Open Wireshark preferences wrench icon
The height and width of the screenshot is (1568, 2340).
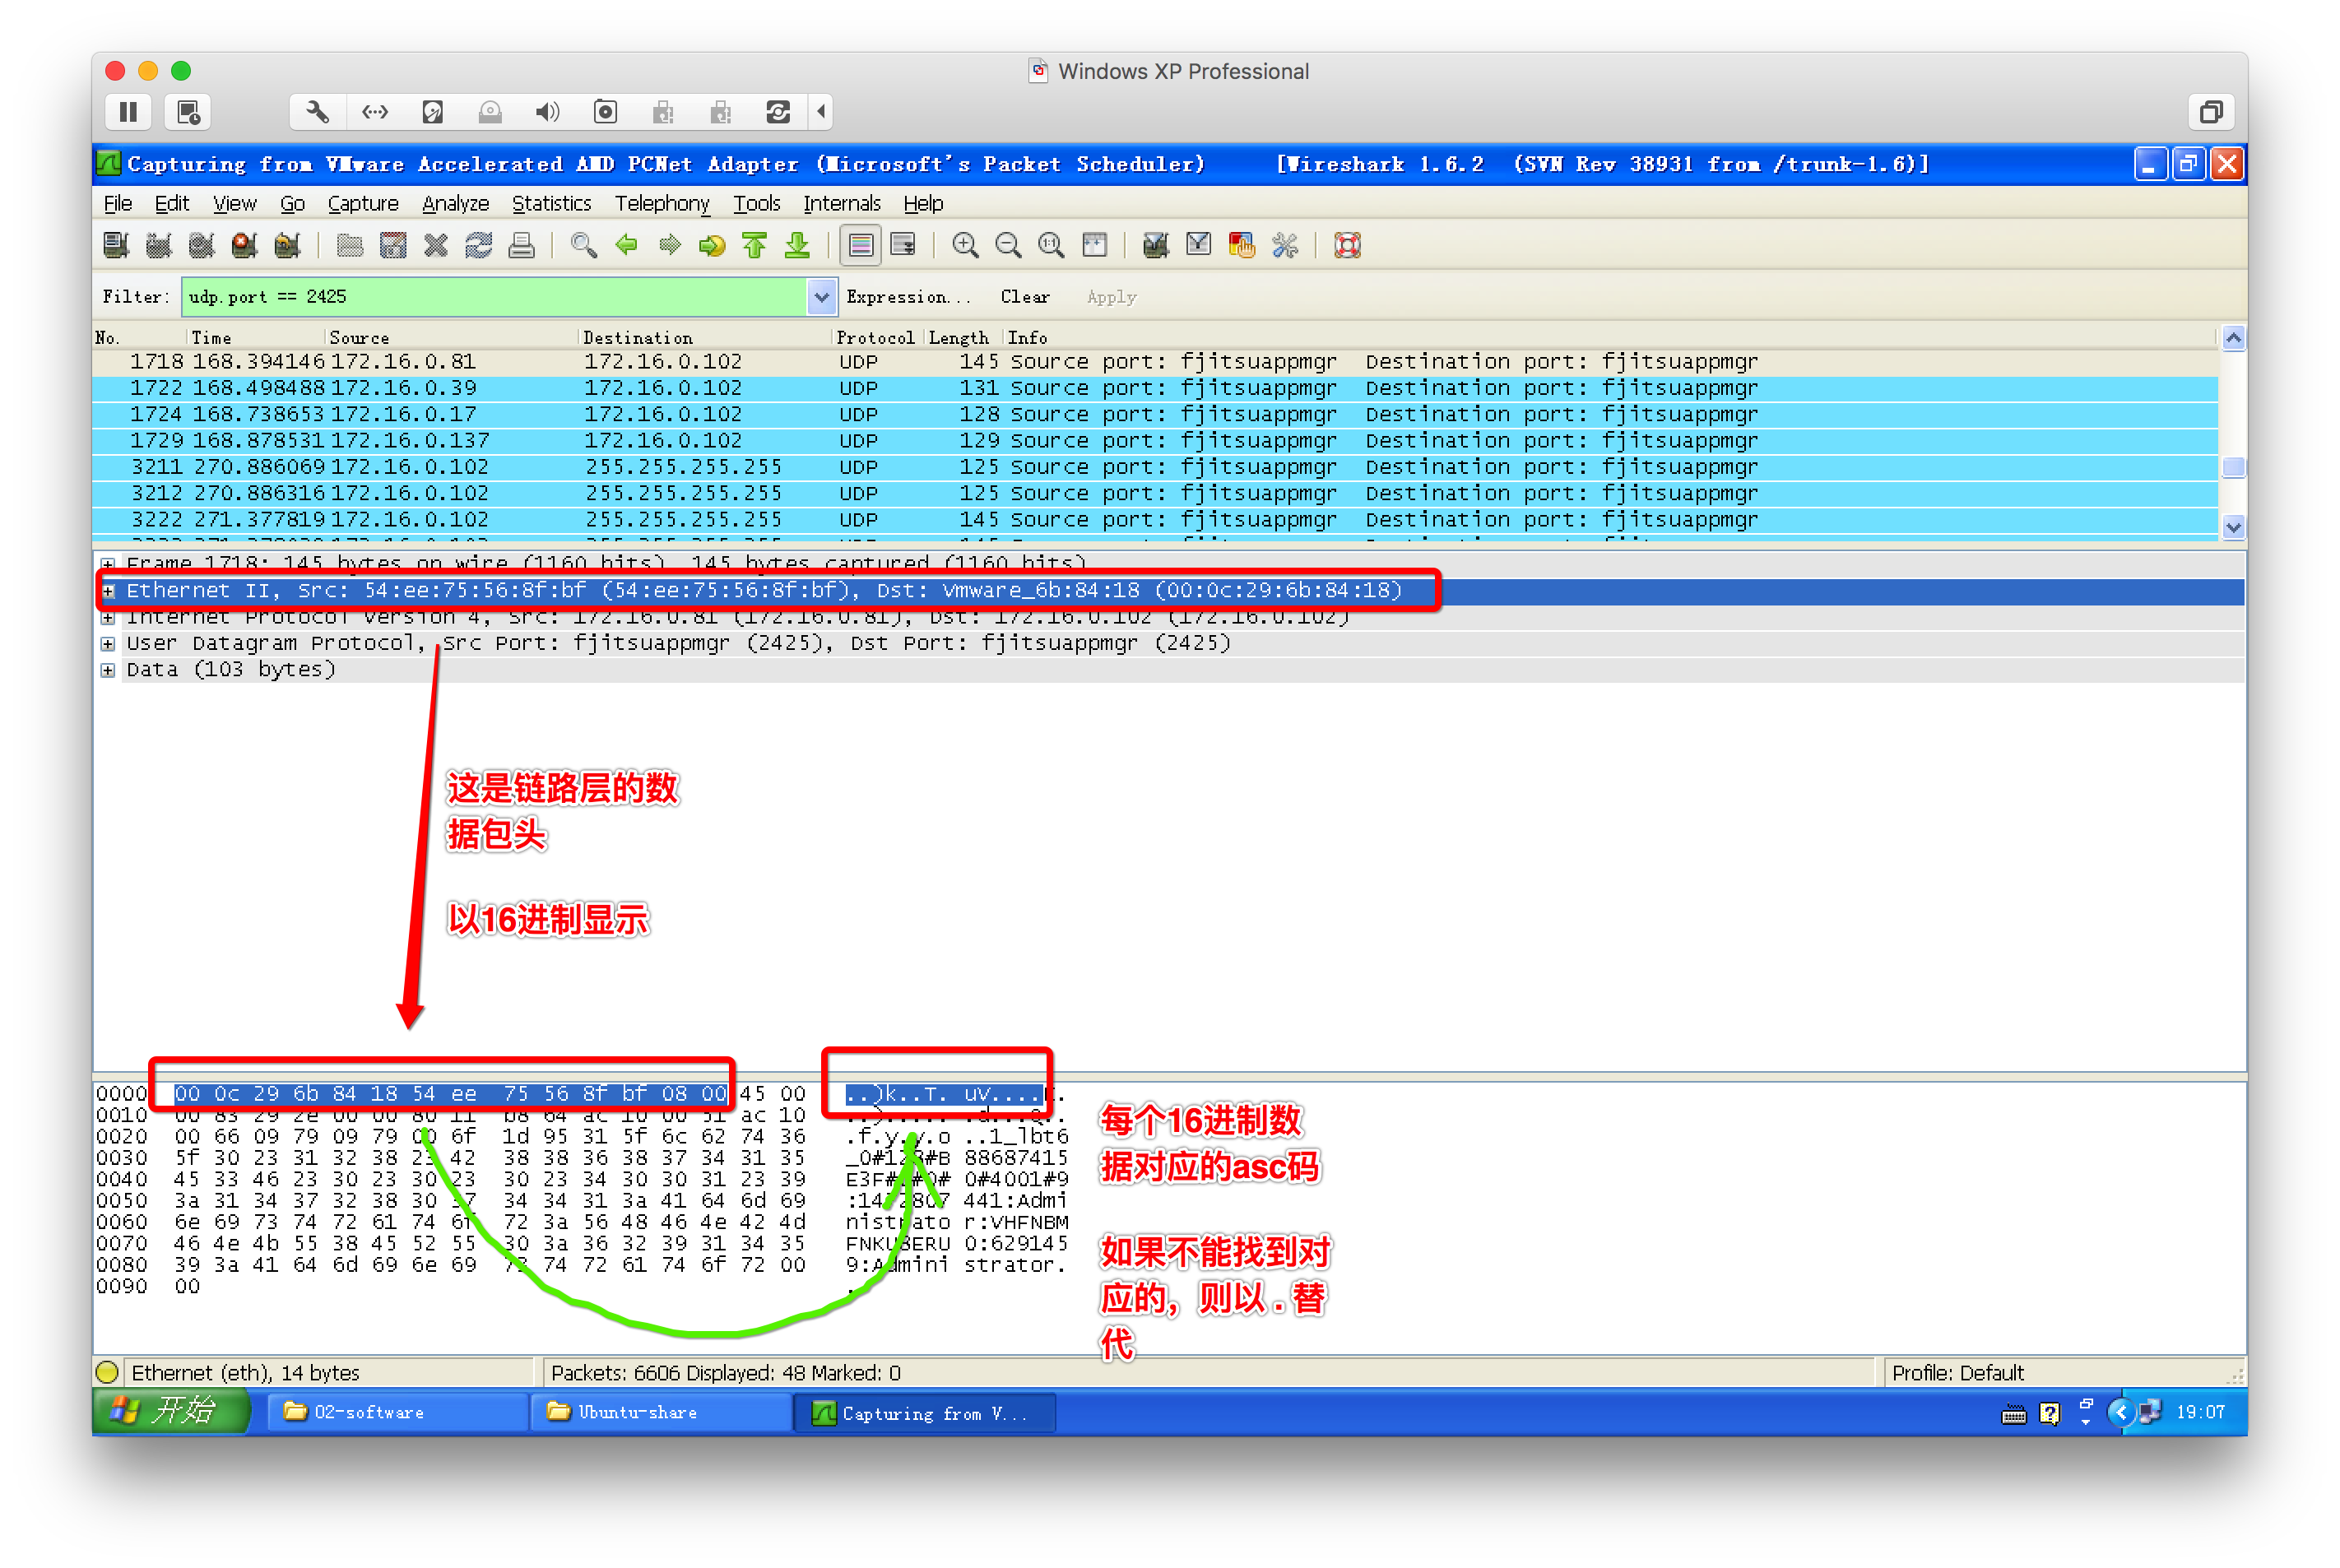coord(1285,245)
